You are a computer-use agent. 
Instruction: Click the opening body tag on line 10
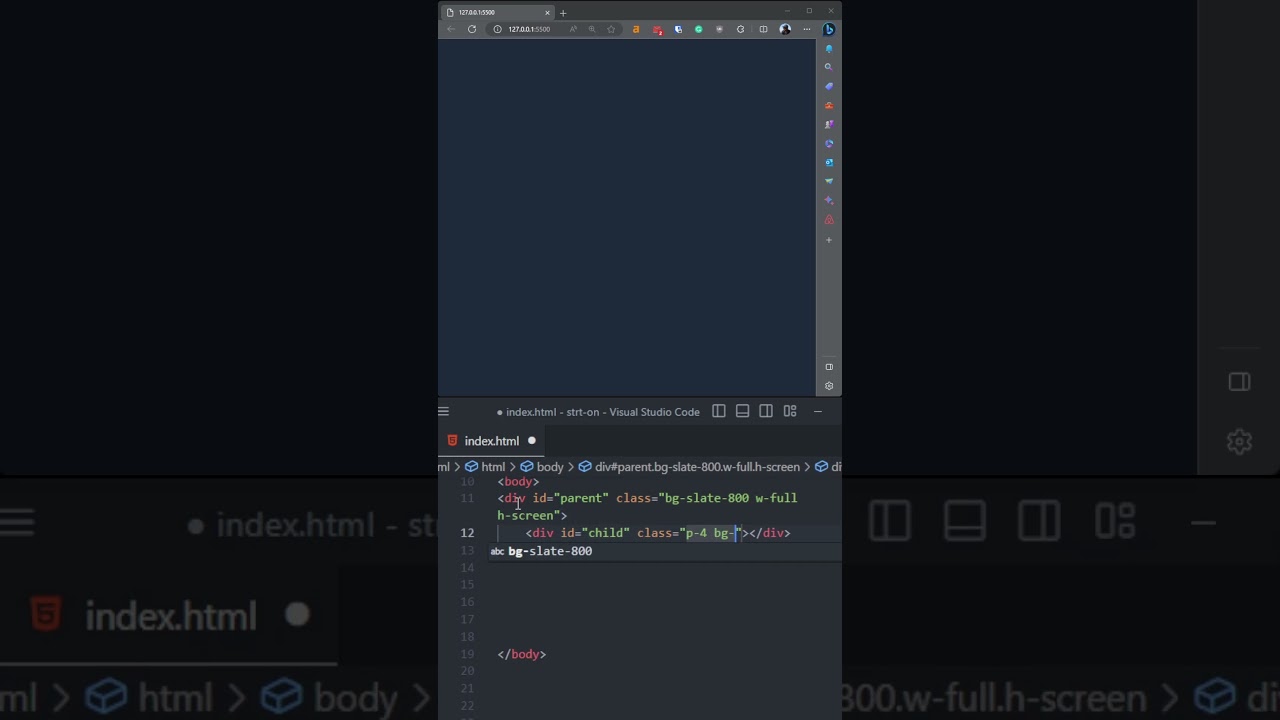click(x=518, y=481)
